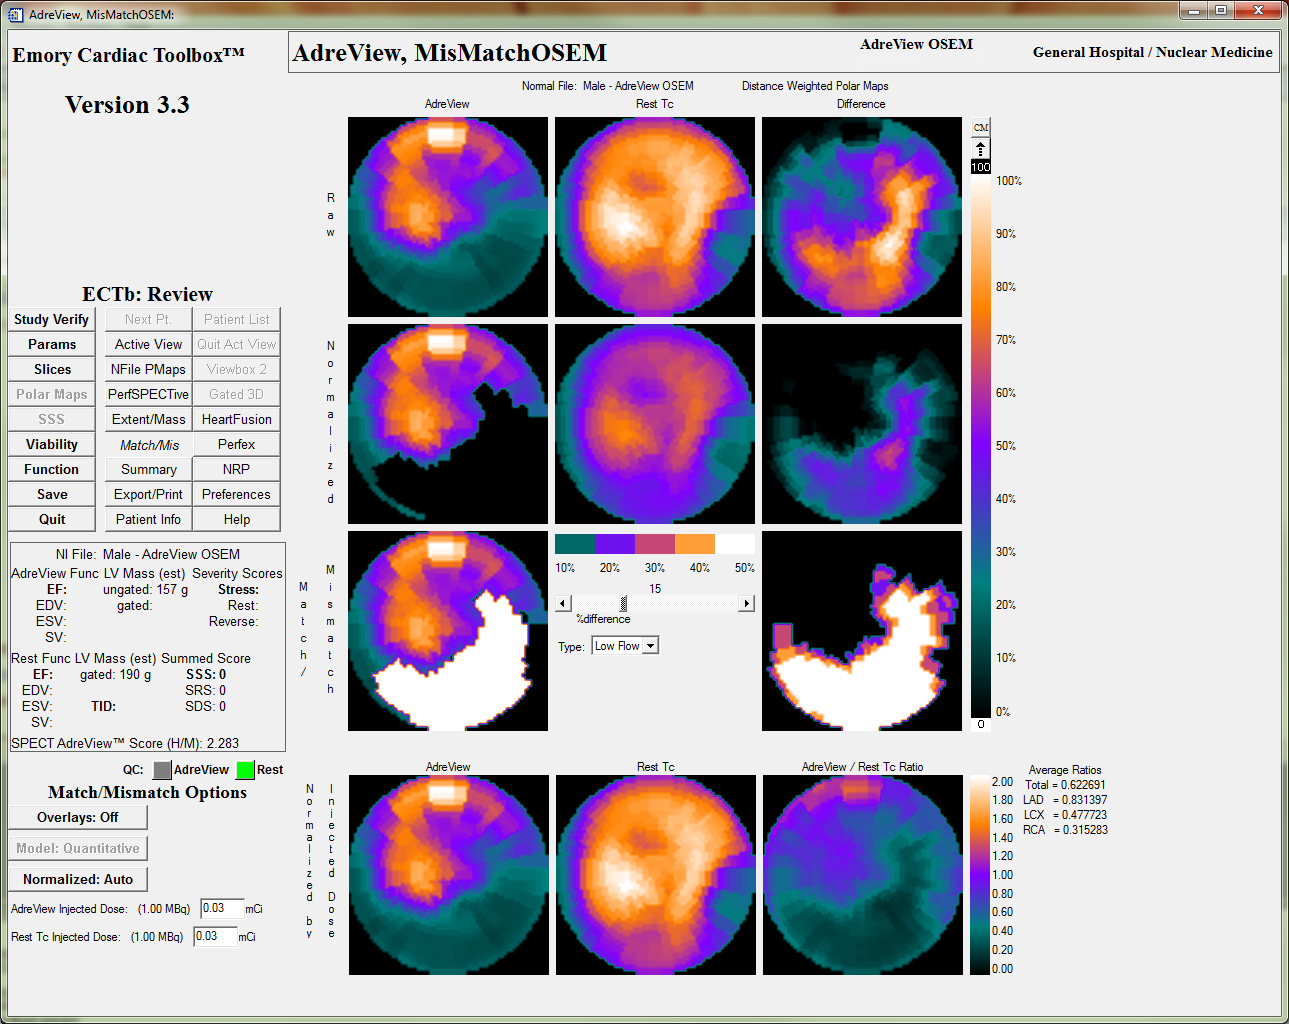Click the AdreView Injected Dose input field
The height and width of the screenshot is (1024, 1289).
[x=222, y=908]
